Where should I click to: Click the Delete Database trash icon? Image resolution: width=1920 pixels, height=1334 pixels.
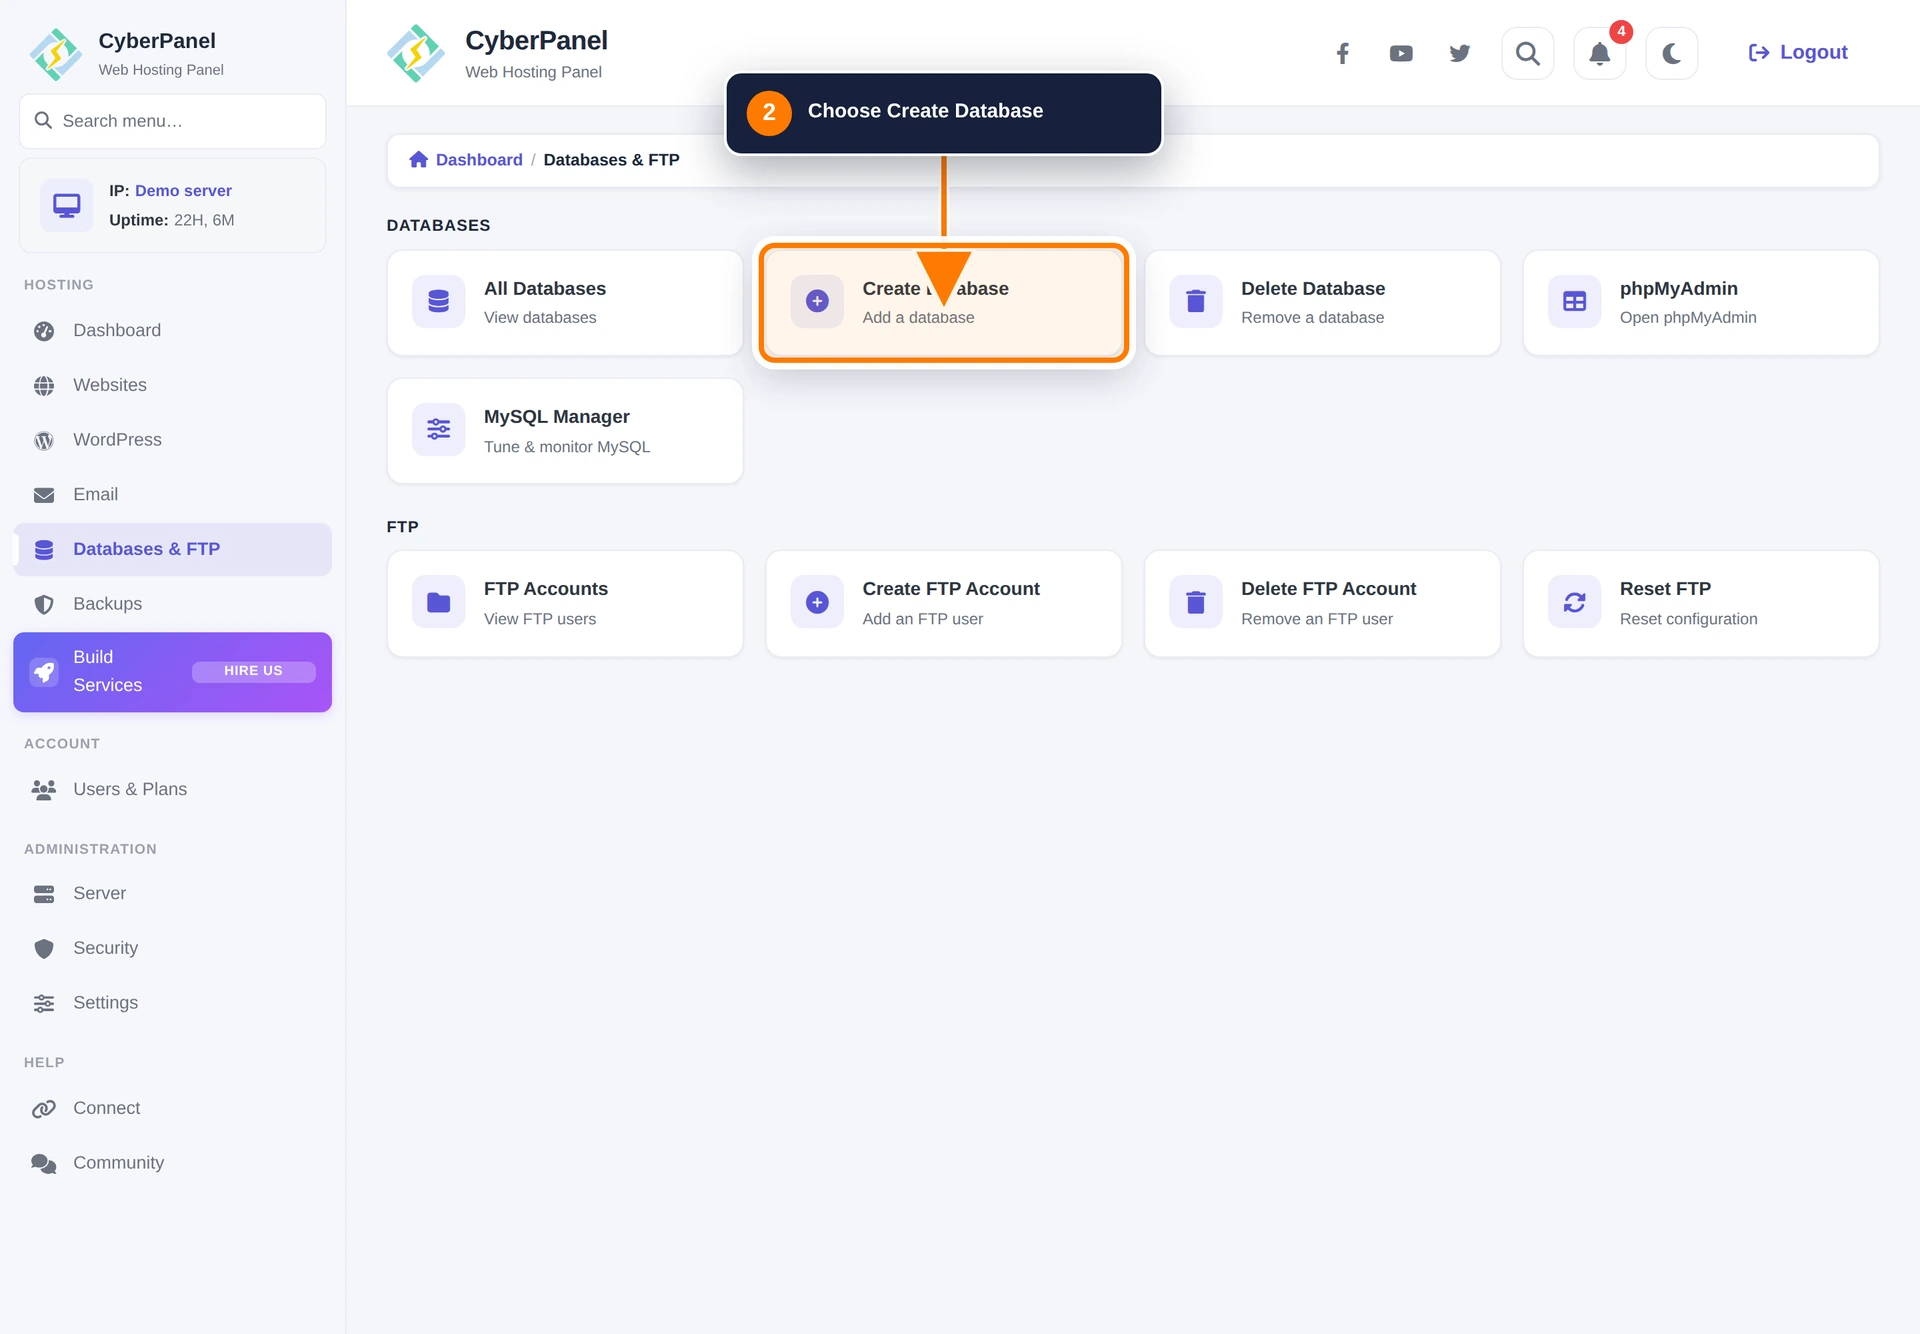tap(1196, 301)
